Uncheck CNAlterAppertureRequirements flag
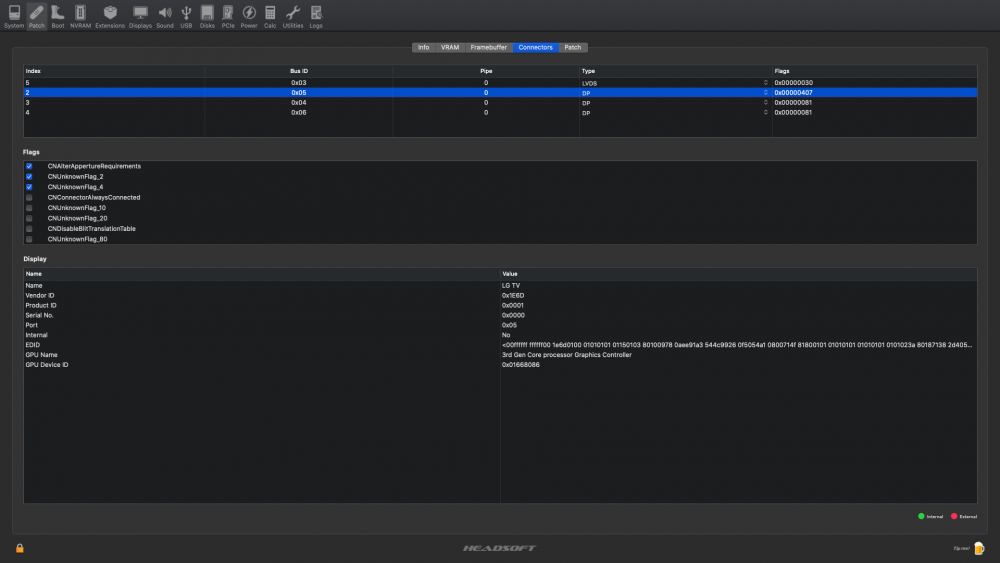Image resolution: width=1000 pixels, height=563 pixels. [x=29, y=166]
